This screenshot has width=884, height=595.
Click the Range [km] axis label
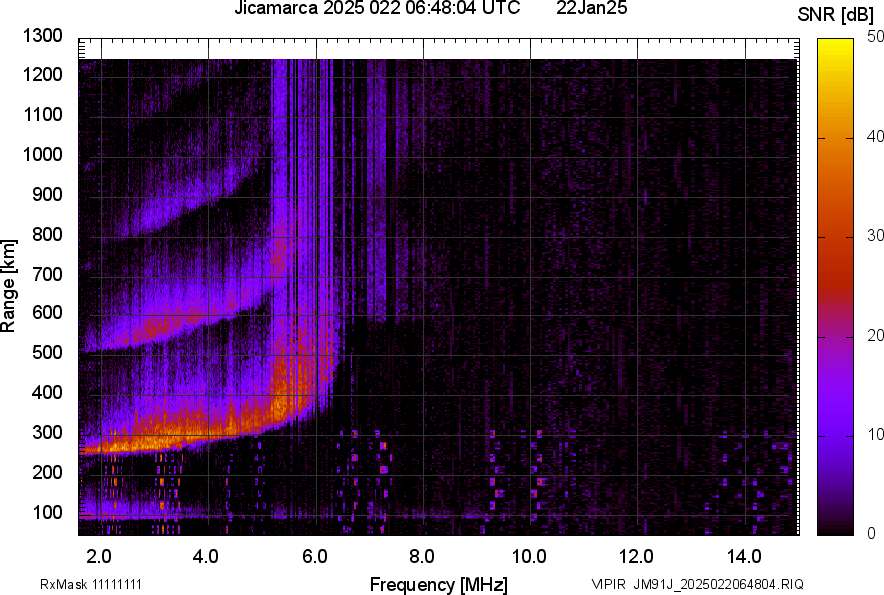click(9, 286)
